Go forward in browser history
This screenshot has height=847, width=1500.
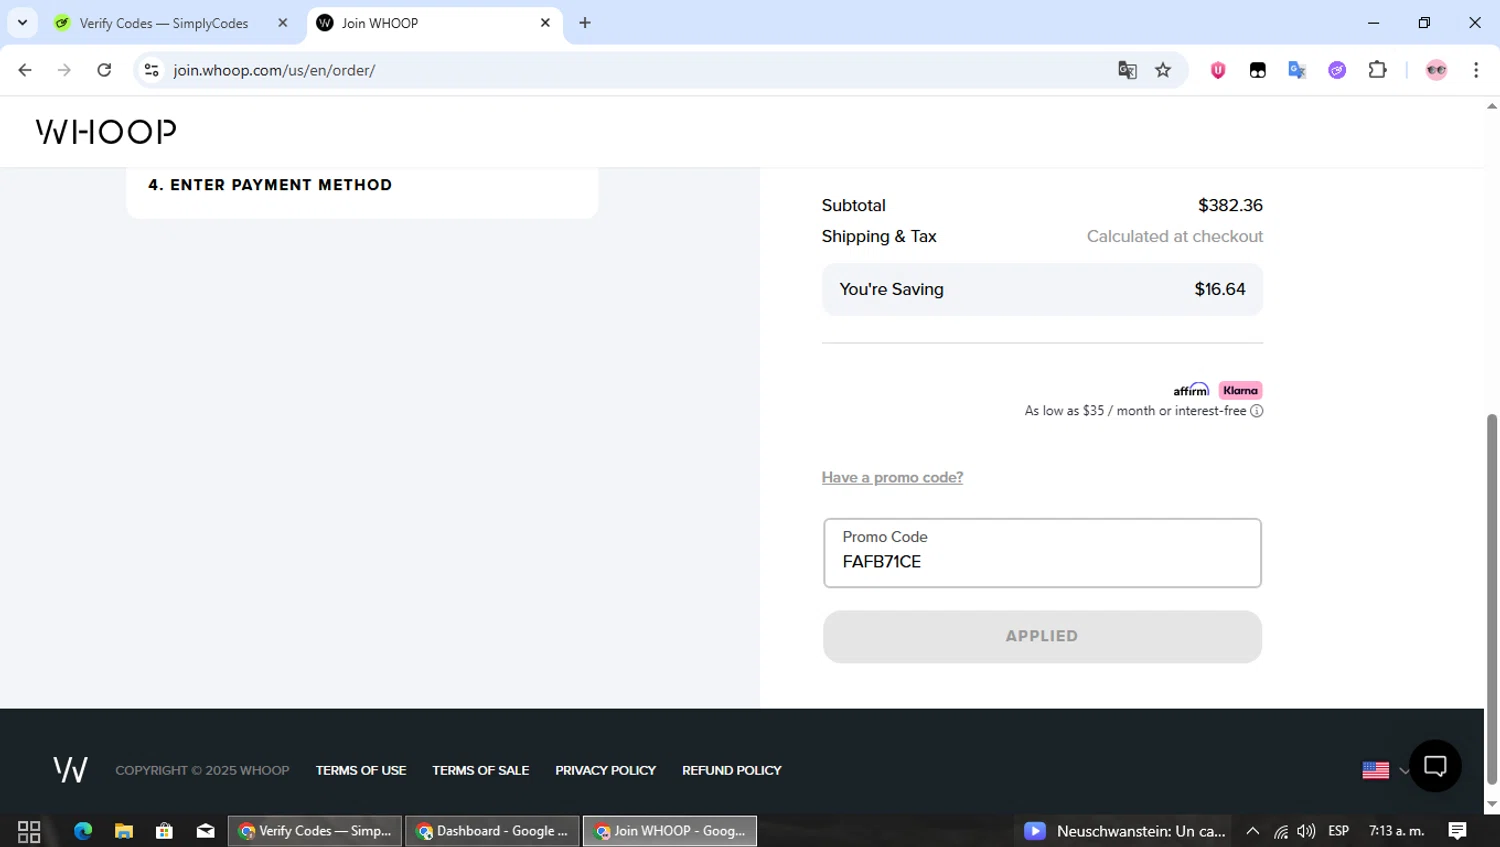(64, 70)
